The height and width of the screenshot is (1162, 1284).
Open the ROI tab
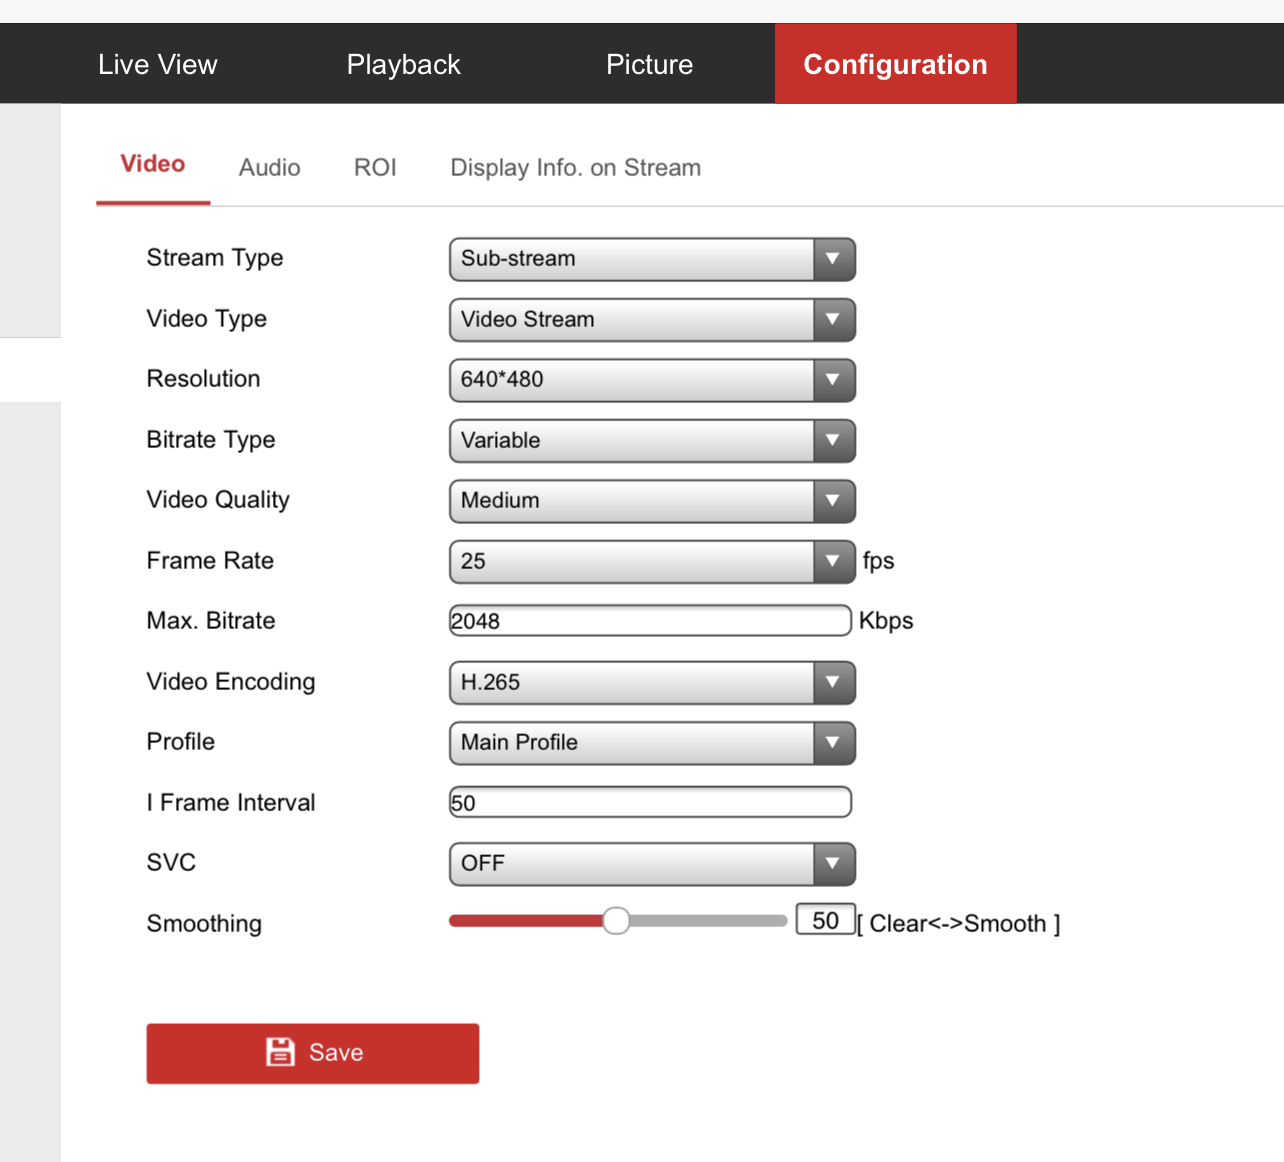(x=375, y=168)
